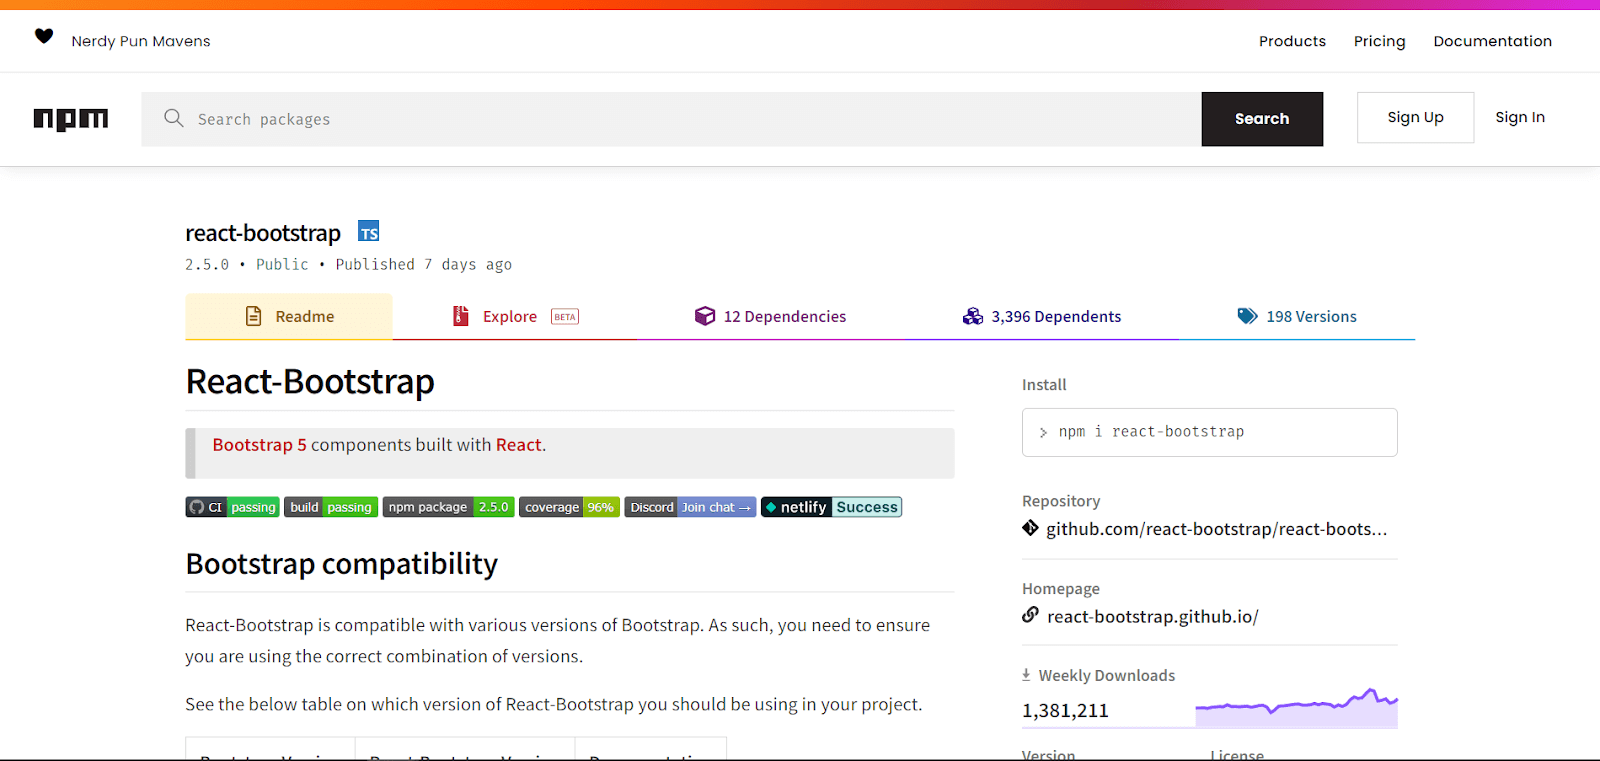Click the blue Versions tags icon
Image resolution: width=1600 pixels, height=761 pixels.
(1247, 316)
